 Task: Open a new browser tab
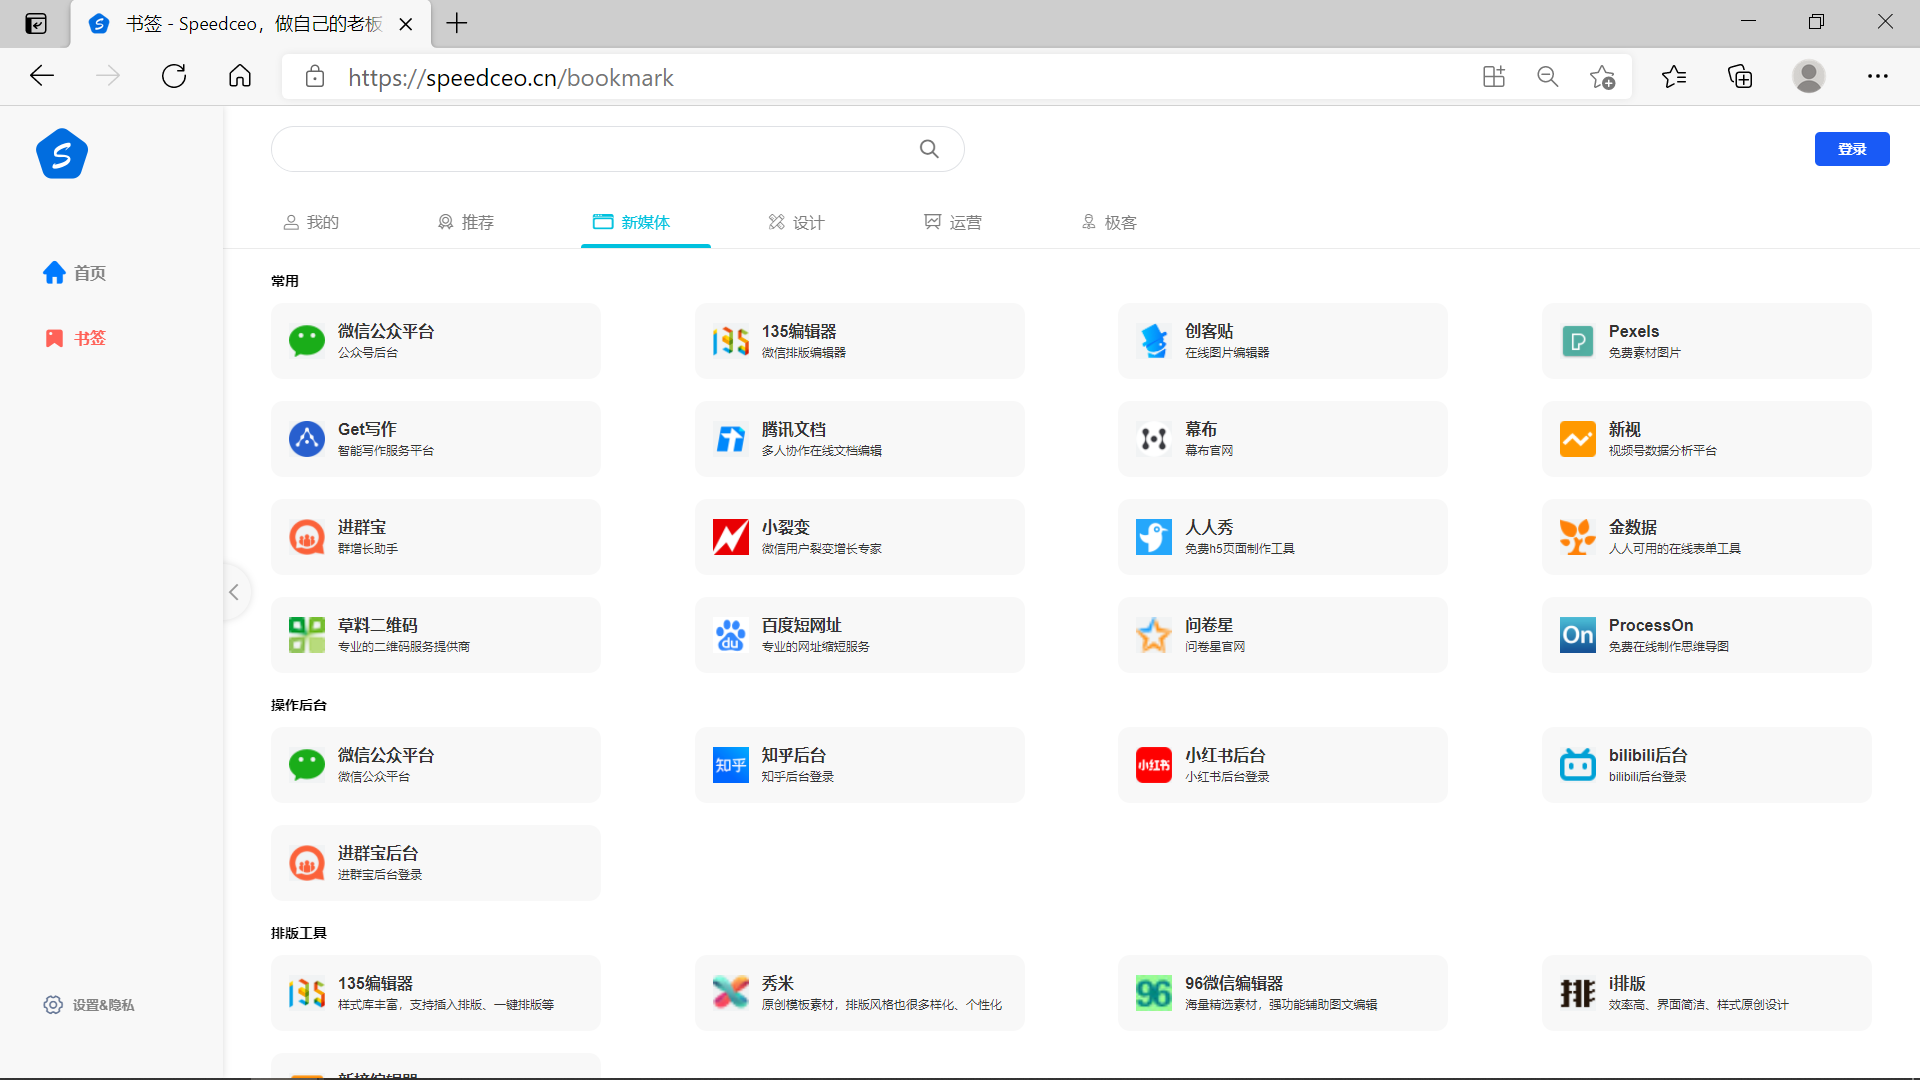click(457, 23)
